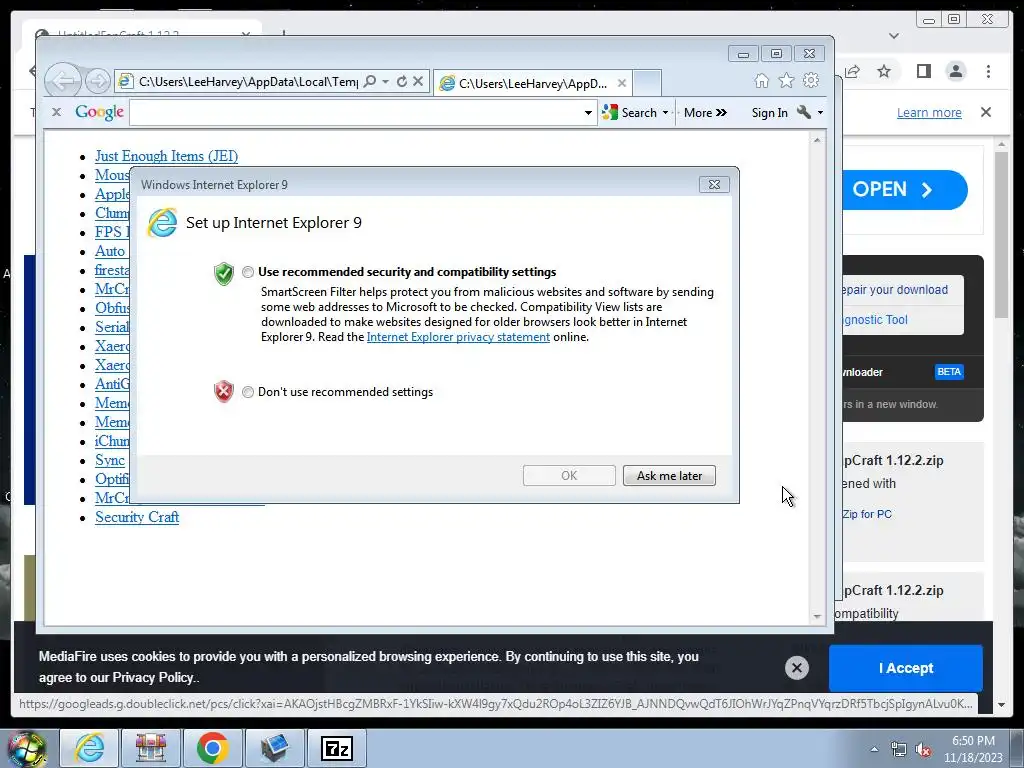Select Use recommended security and compatibility settings
Image resolution: width=1024 pixels, height=768 pixels.
click(x=248, y=272)
